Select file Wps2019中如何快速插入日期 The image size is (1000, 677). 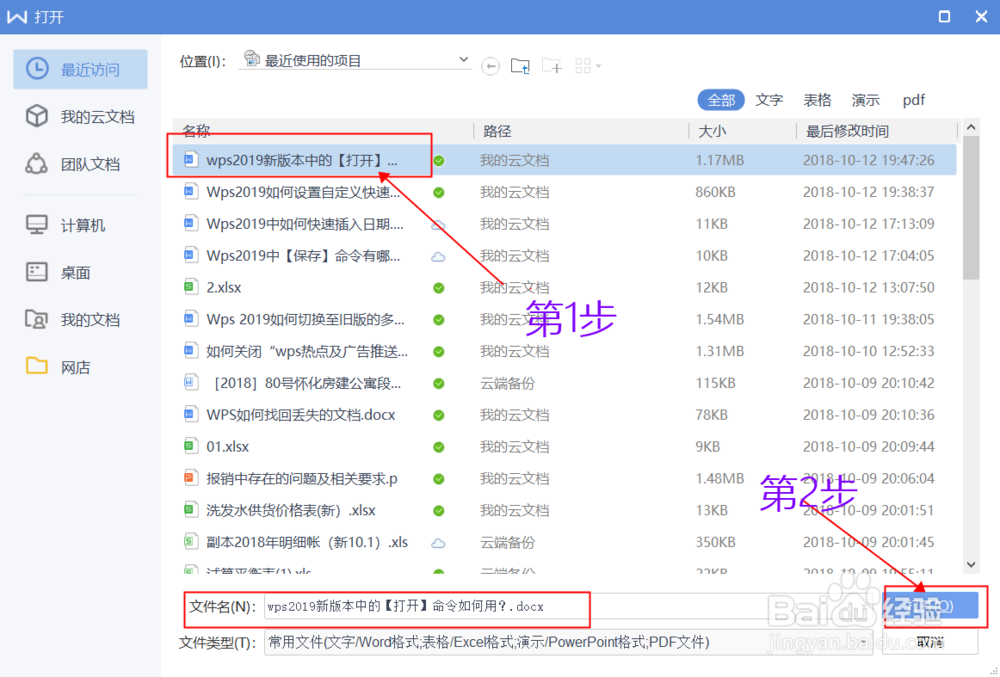564,224
